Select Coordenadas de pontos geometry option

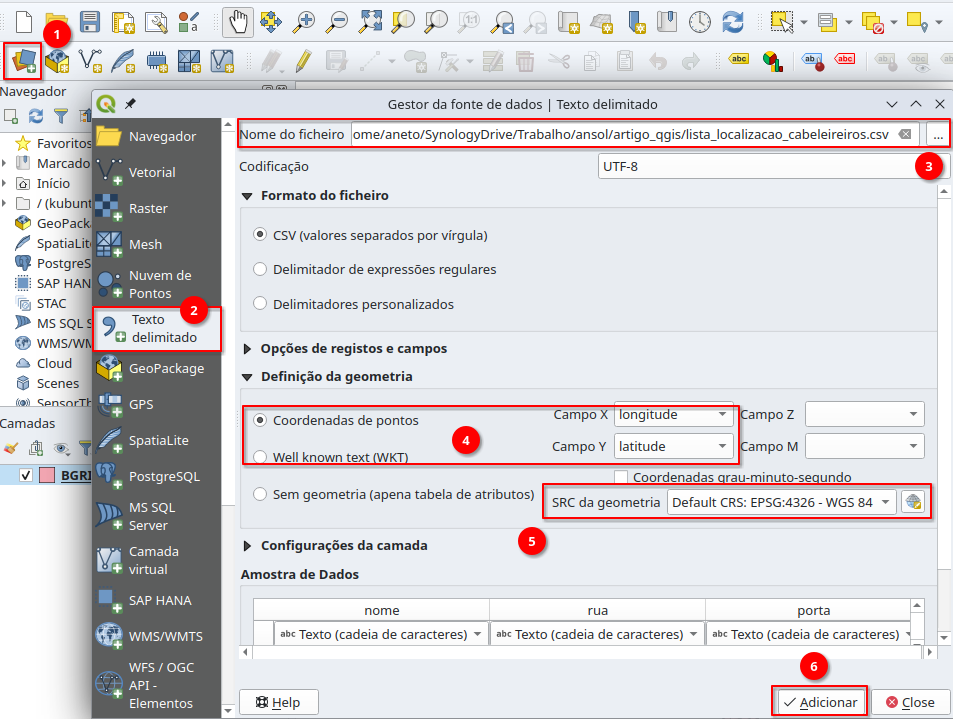pyautogui.click(x=260, y=420)
